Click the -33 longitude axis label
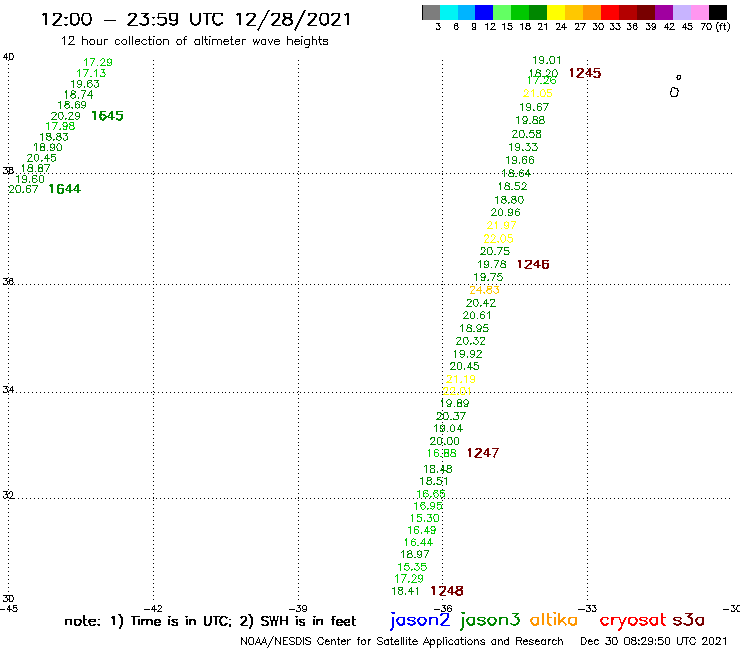 point(588,609)
